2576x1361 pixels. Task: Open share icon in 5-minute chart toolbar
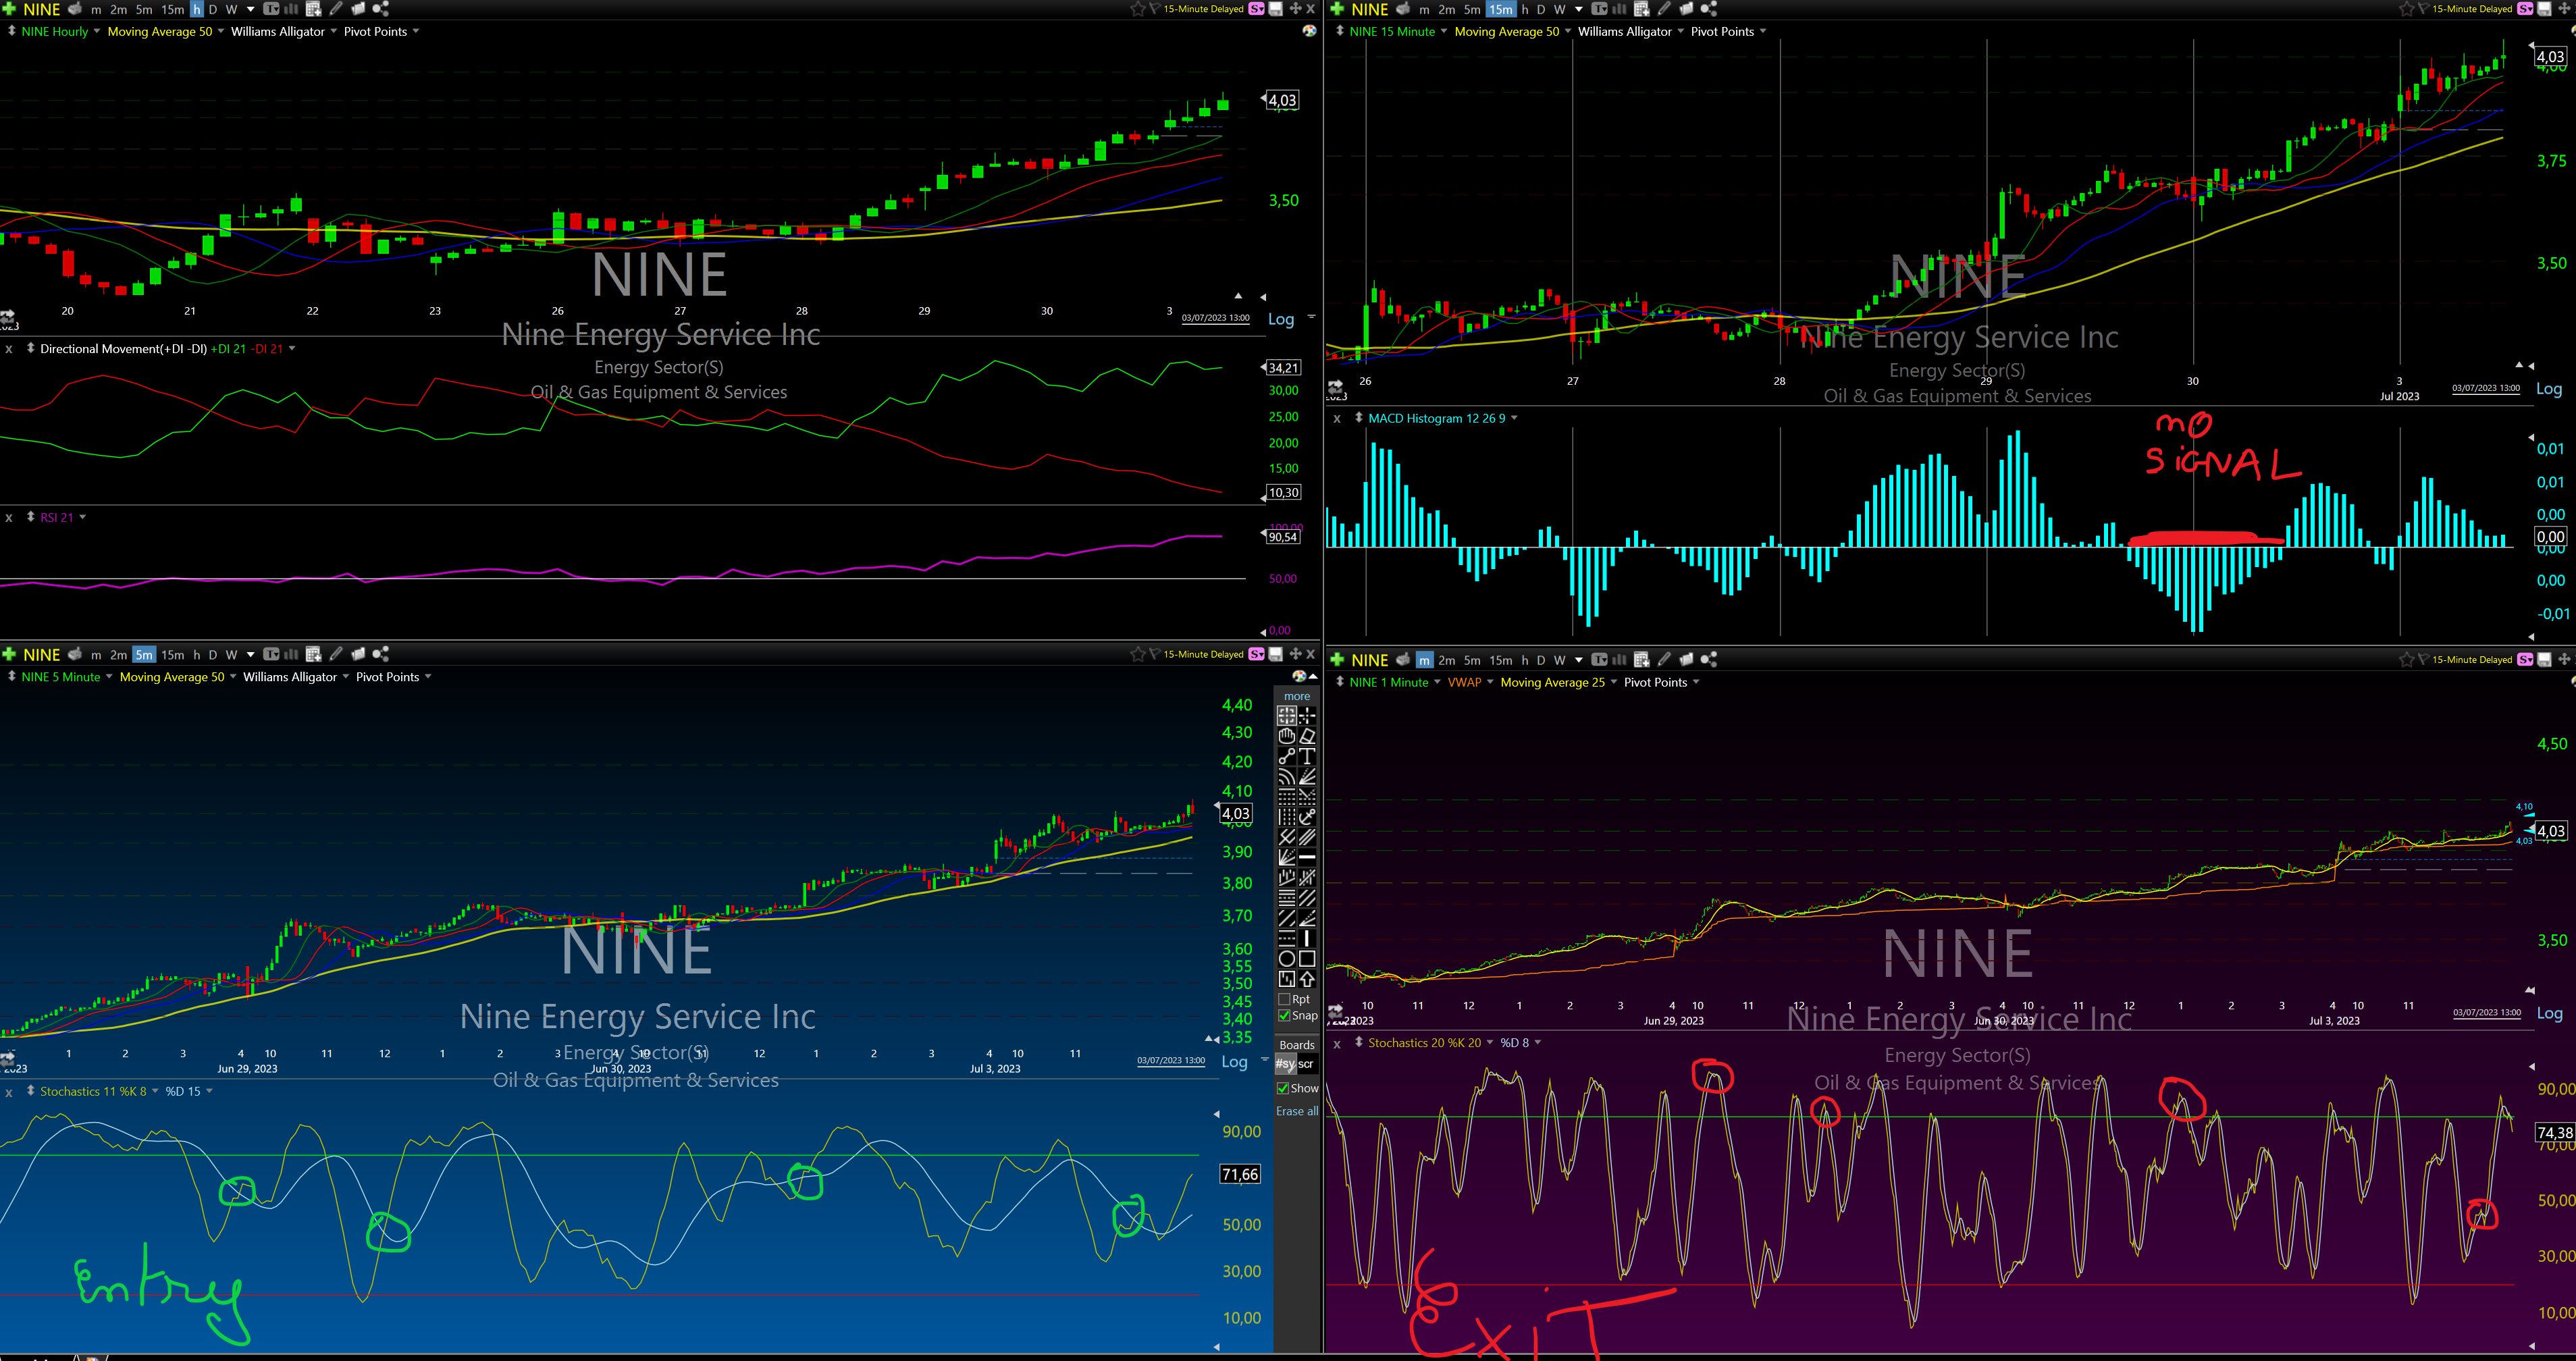[x=381, y=654]
